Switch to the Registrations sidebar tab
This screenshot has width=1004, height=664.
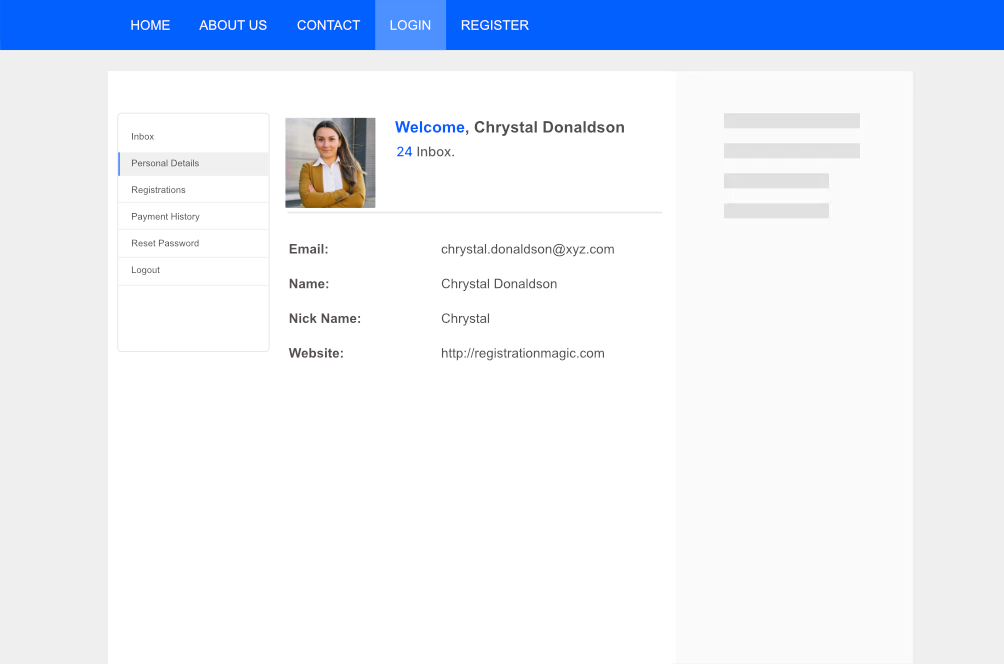(158, 190)
